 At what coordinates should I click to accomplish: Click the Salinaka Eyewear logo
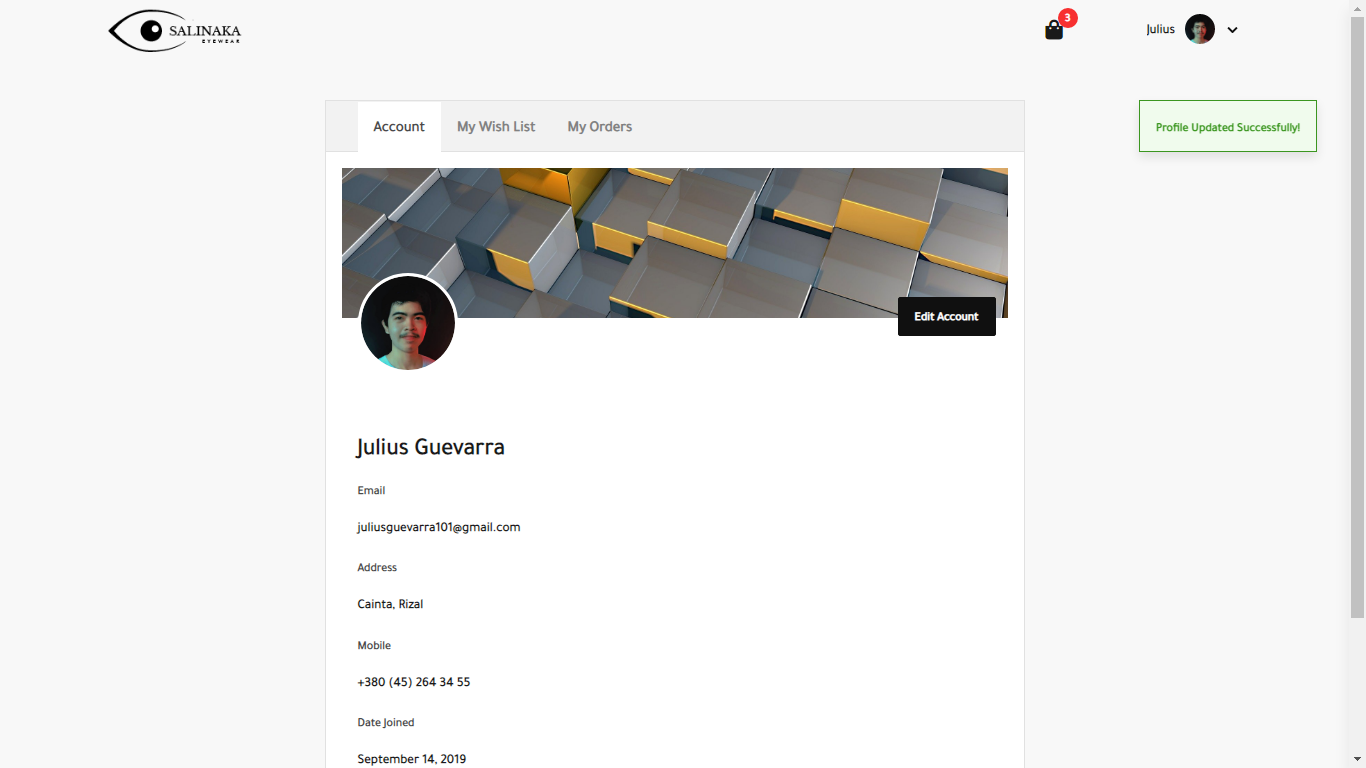(x=175, y=31)
